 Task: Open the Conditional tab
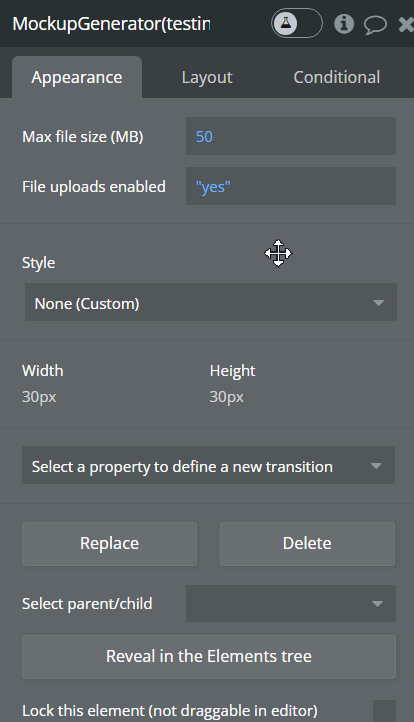337,77
